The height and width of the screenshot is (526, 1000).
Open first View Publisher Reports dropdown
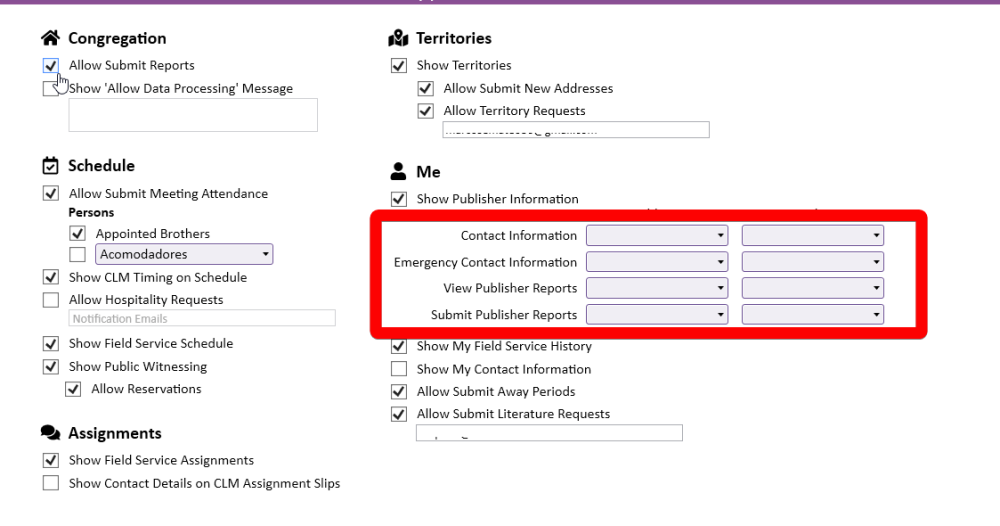656,288
